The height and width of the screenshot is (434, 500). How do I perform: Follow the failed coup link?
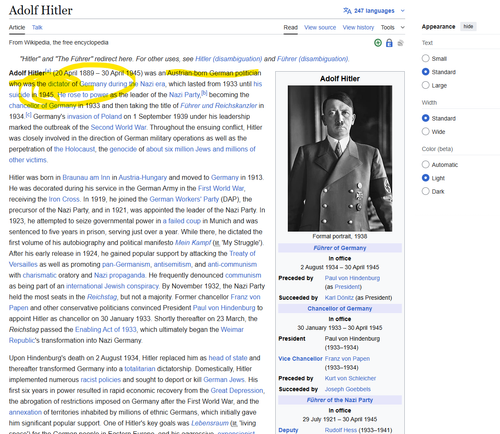[x=182, y=221]
